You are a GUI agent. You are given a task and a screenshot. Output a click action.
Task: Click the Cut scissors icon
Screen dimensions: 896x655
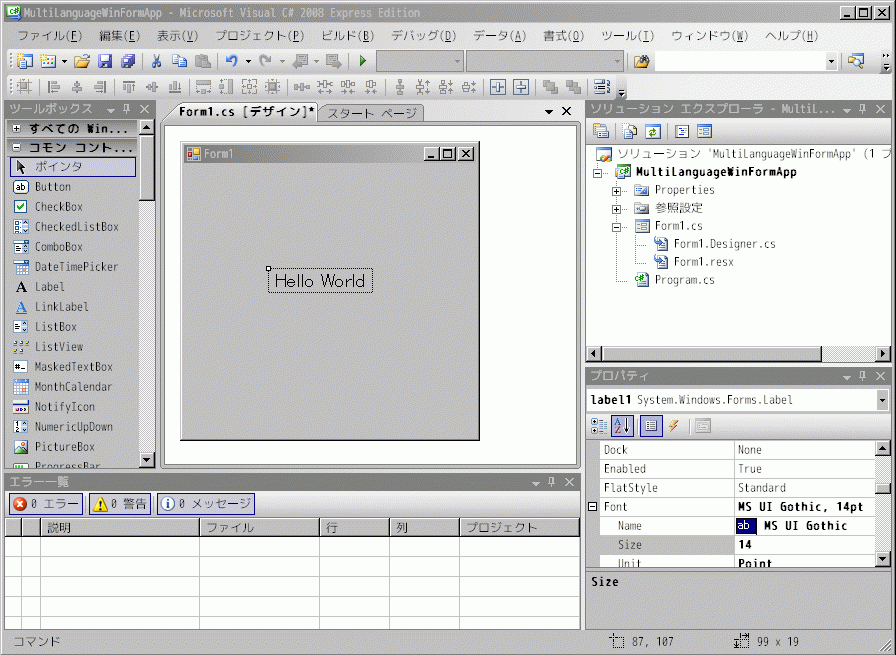[157, 61]
